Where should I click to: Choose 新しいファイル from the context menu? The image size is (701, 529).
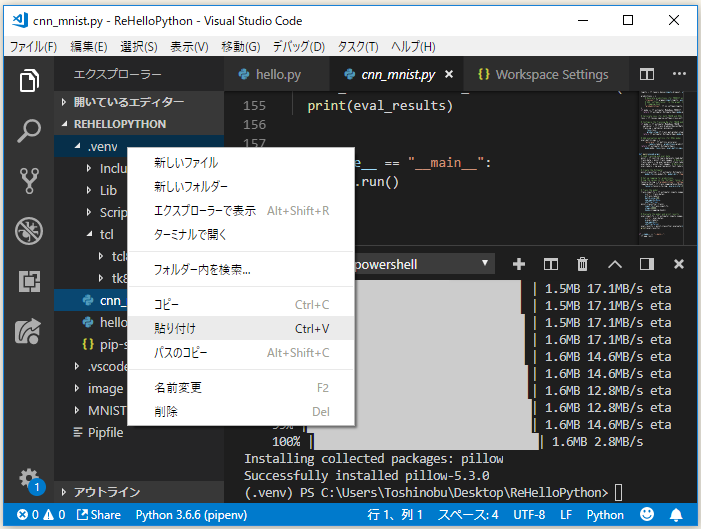(x=241, y=162)
